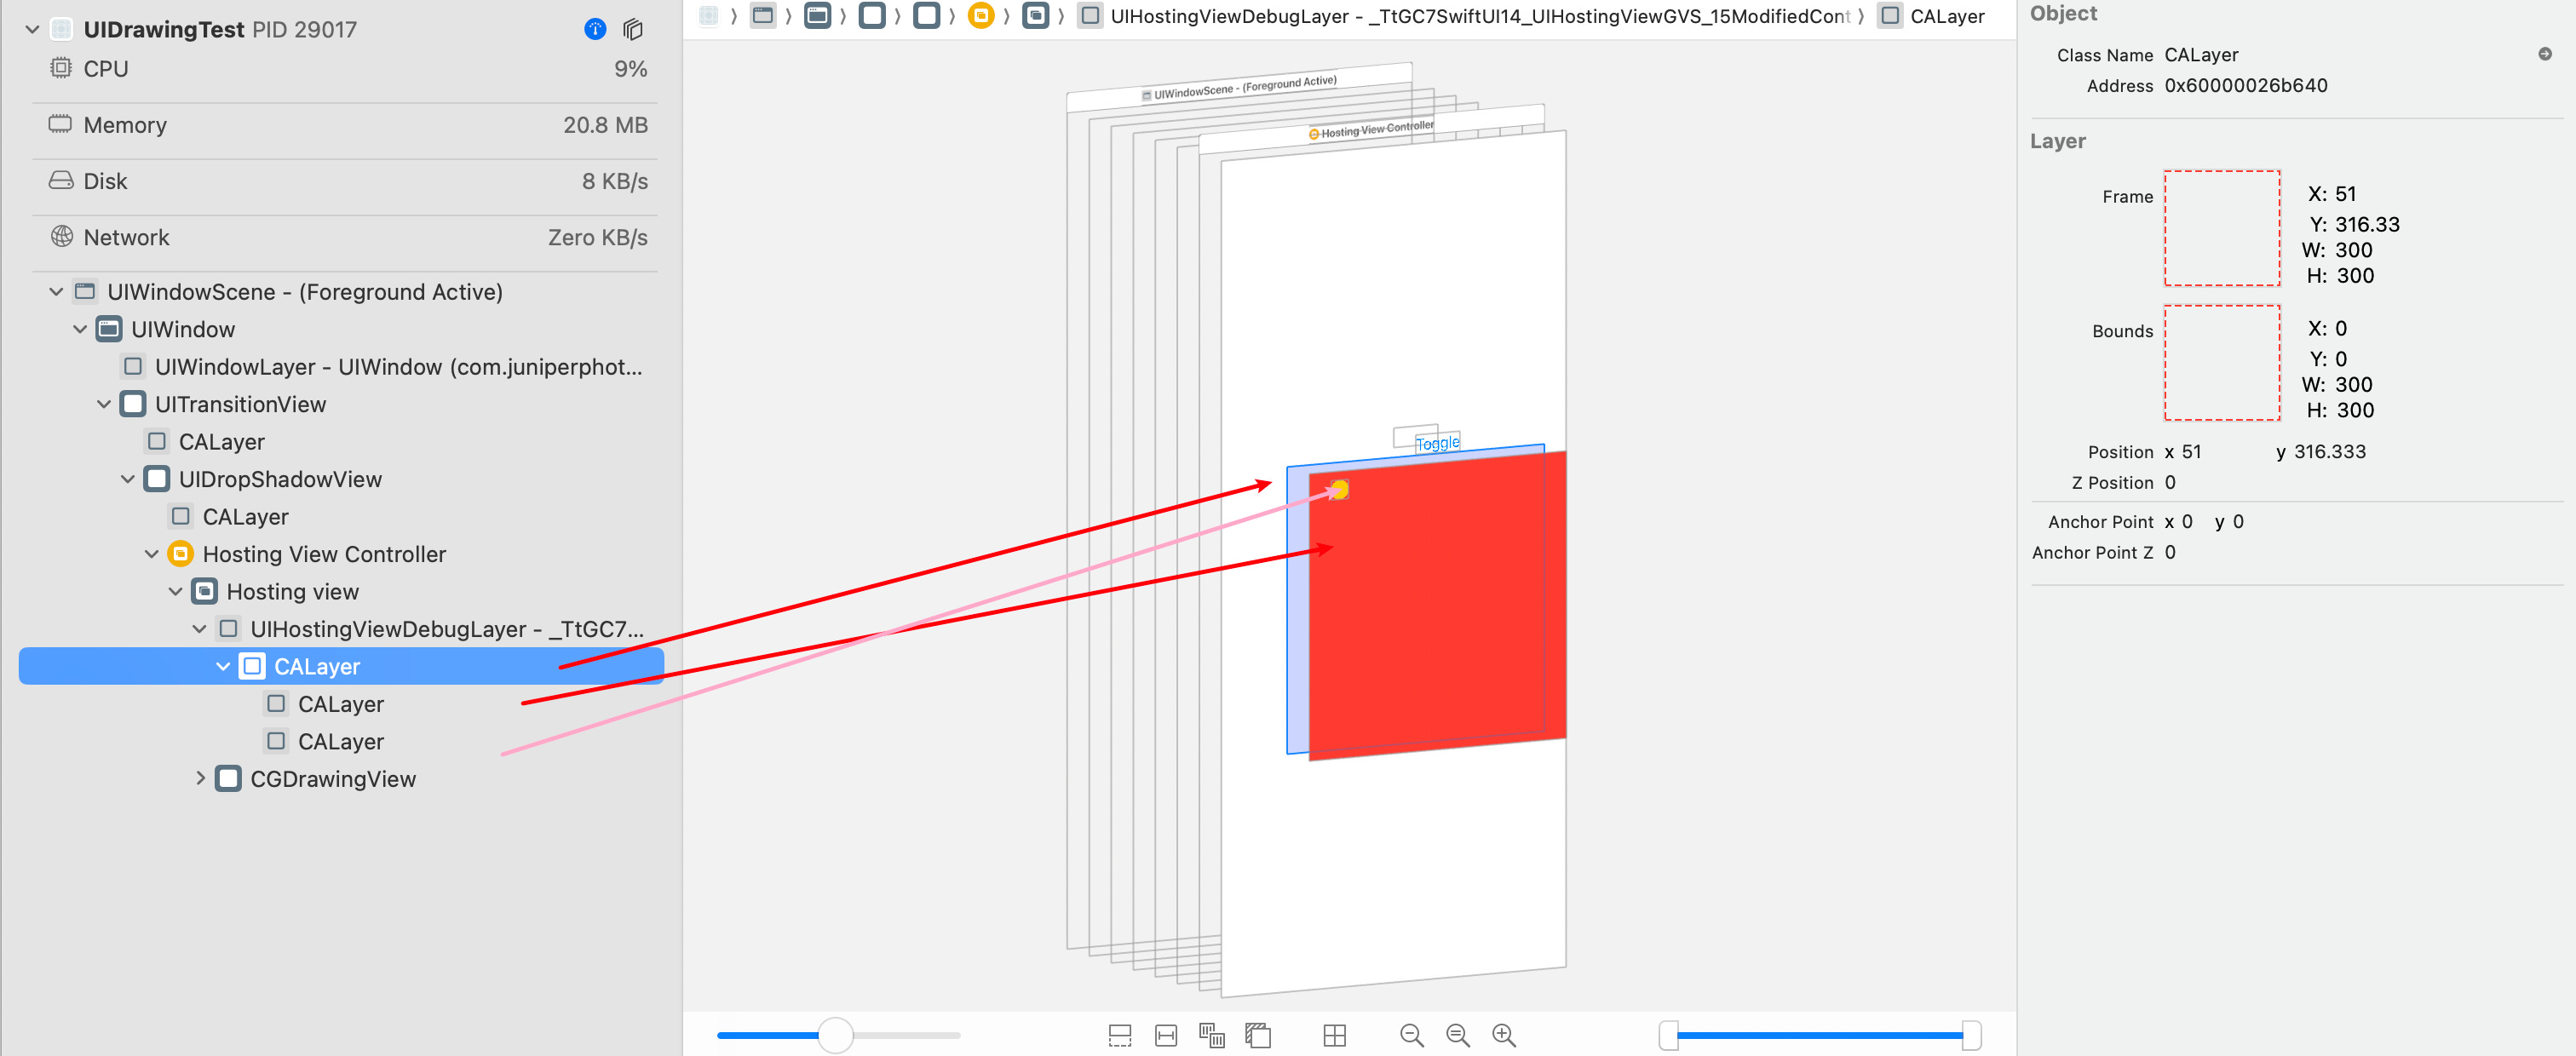This screenshot has width=2576, height=1056.
Task: Click the arrow next to Class Name CALayer
Action: coord(2544,54)
